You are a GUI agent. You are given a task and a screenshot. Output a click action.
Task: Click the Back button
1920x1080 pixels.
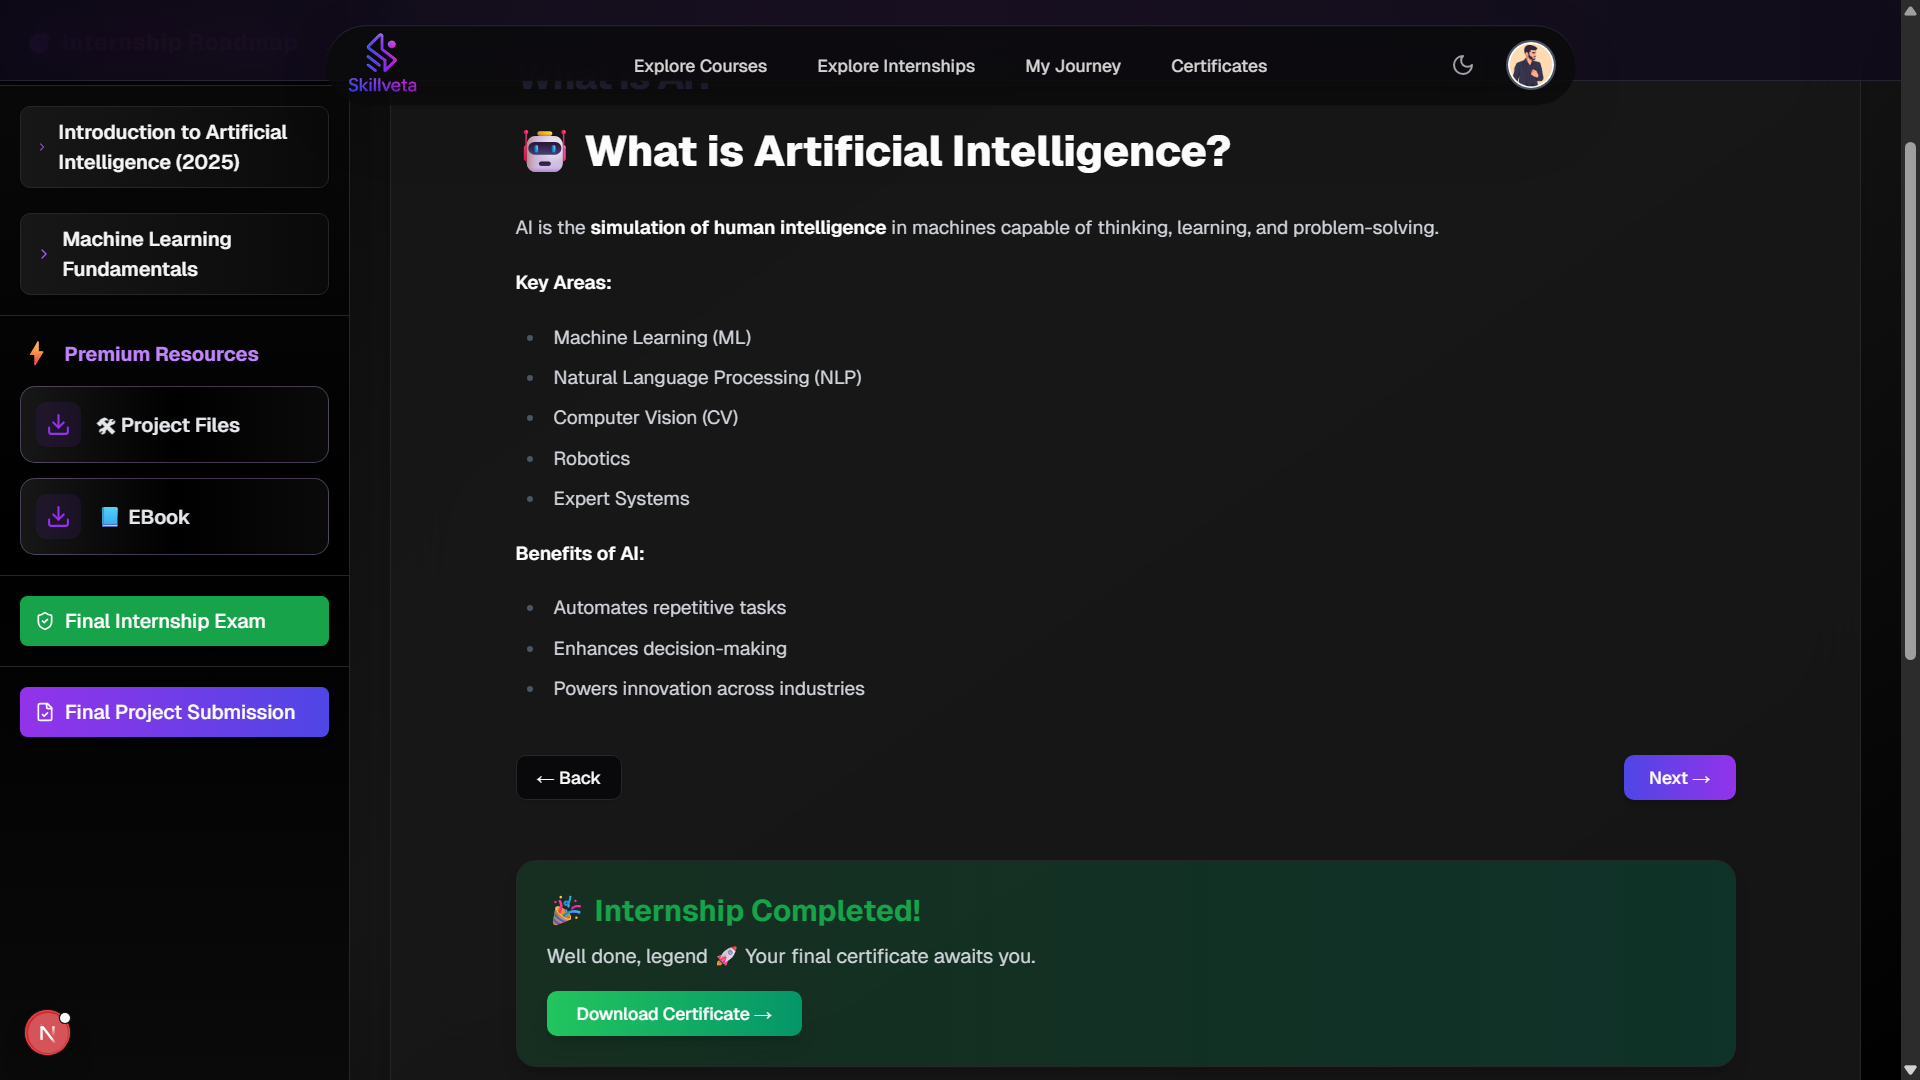(x=568, y=778)
